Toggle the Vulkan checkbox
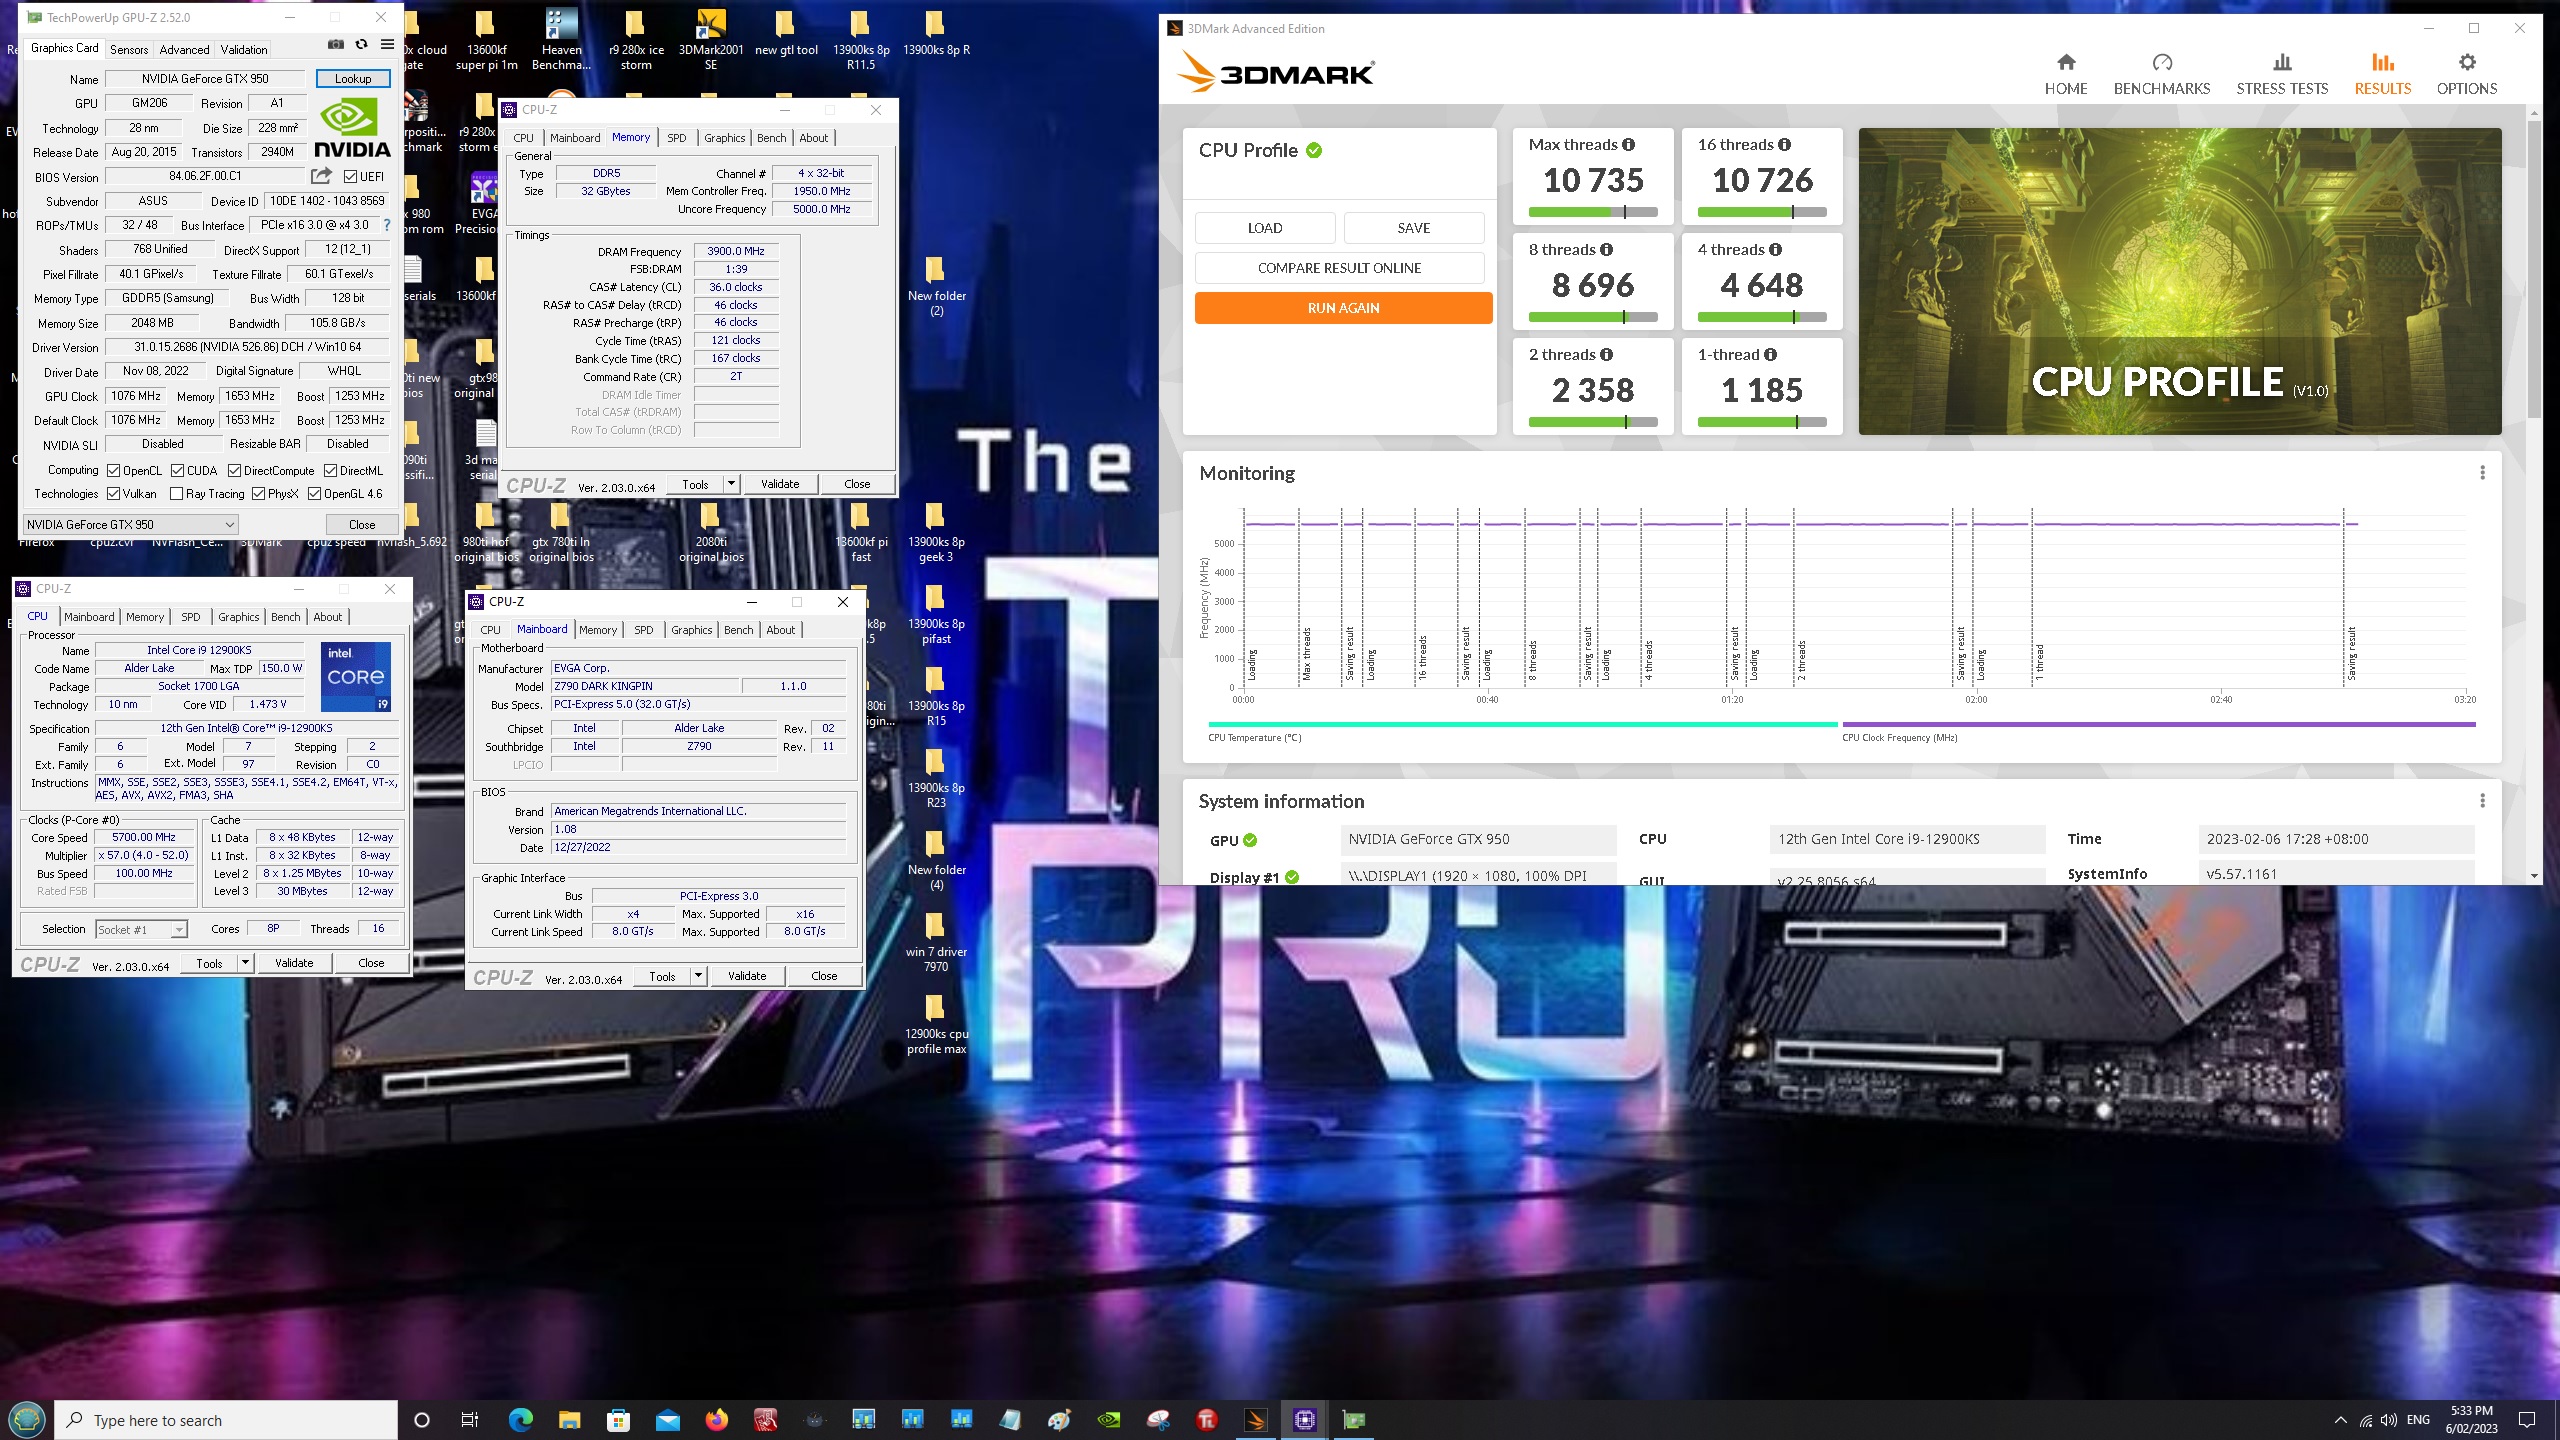2560x1440 pixels. click(114, 494)
